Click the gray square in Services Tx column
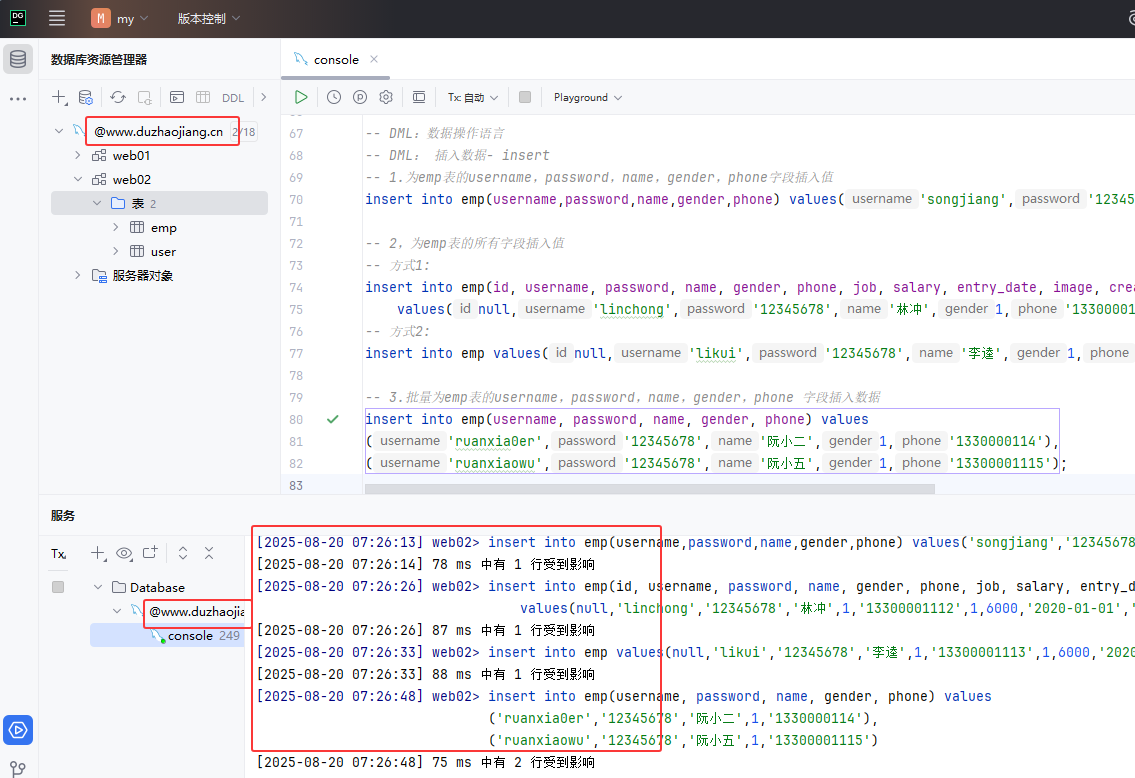 [x=58, y=587]
